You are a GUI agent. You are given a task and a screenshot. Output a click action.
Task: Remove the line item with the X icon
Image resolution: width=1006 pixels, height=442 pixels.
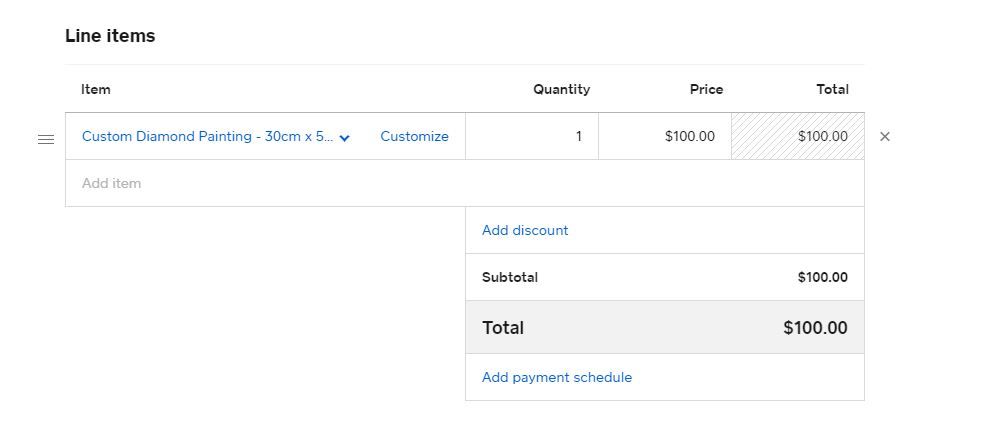(884, 137)
